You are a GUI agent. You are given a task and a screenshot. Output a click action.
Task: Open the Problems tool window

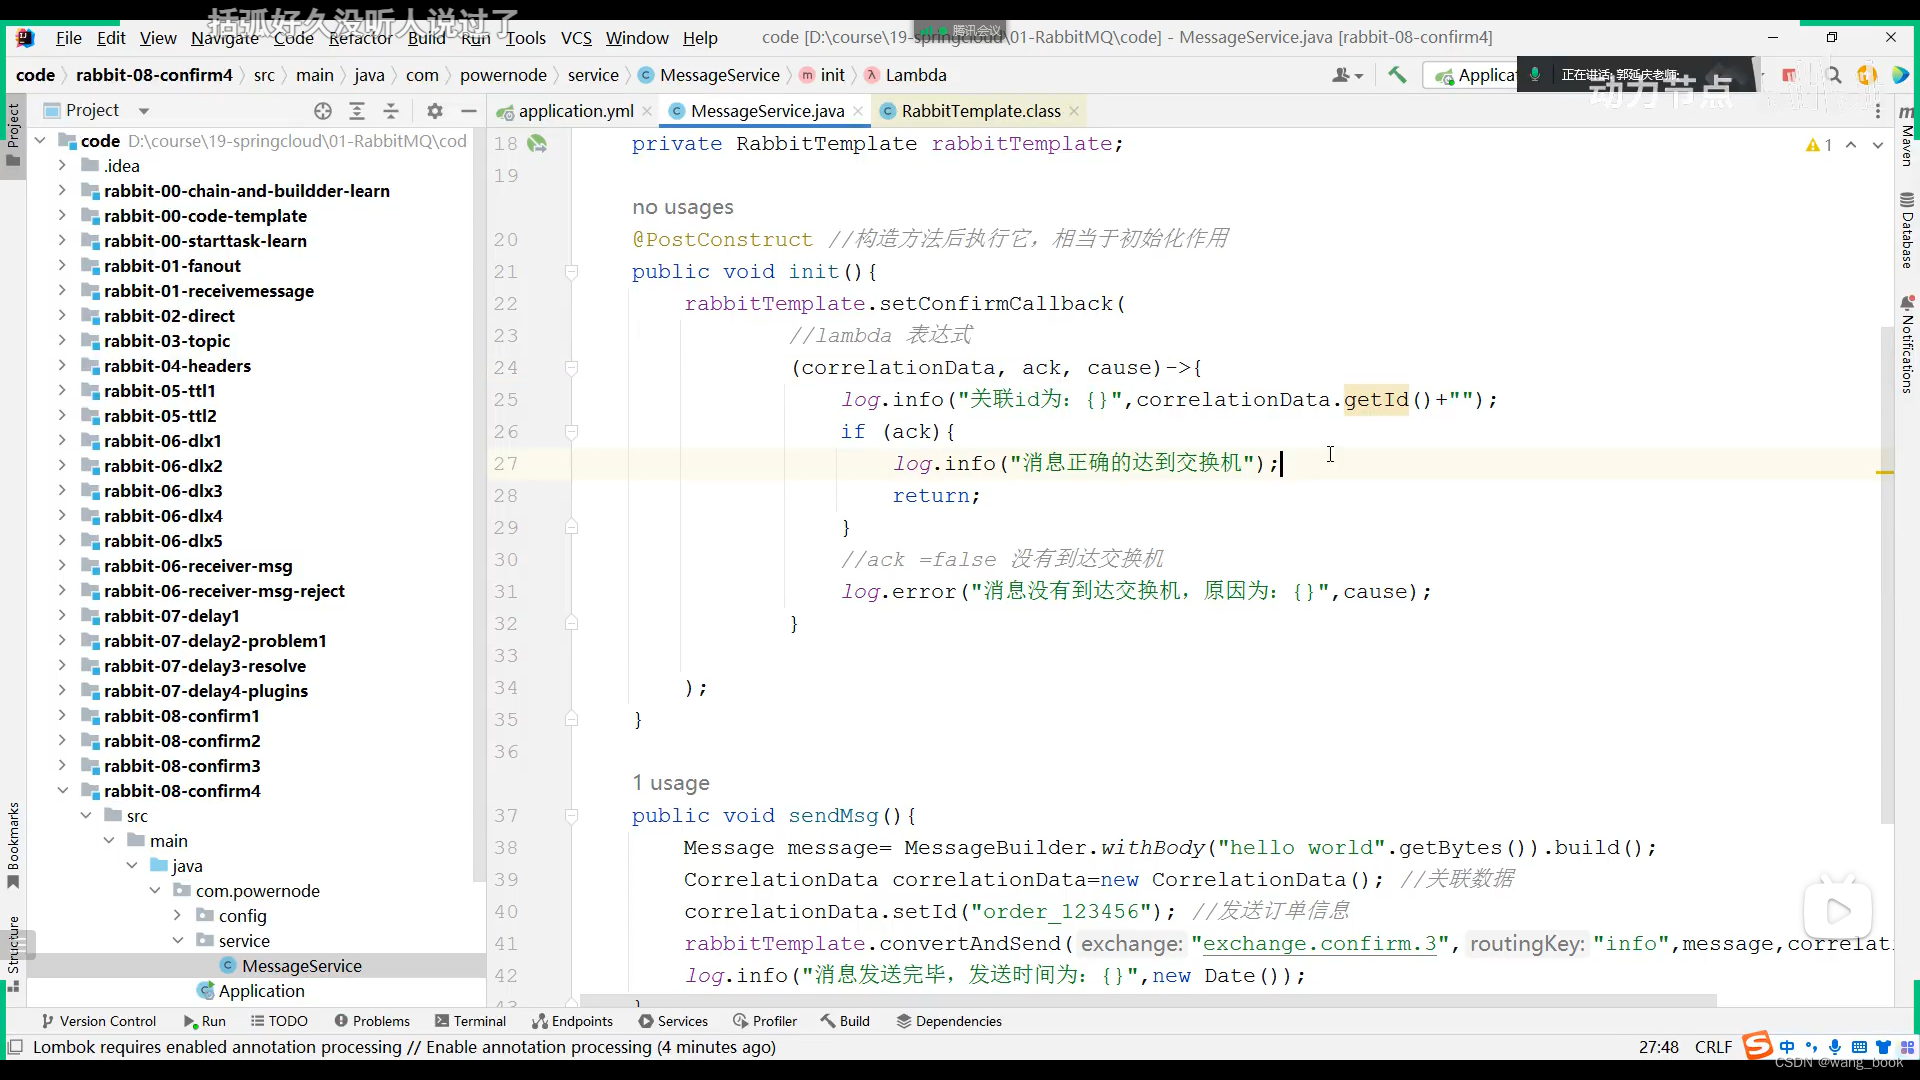click(x=372, y=1021)
